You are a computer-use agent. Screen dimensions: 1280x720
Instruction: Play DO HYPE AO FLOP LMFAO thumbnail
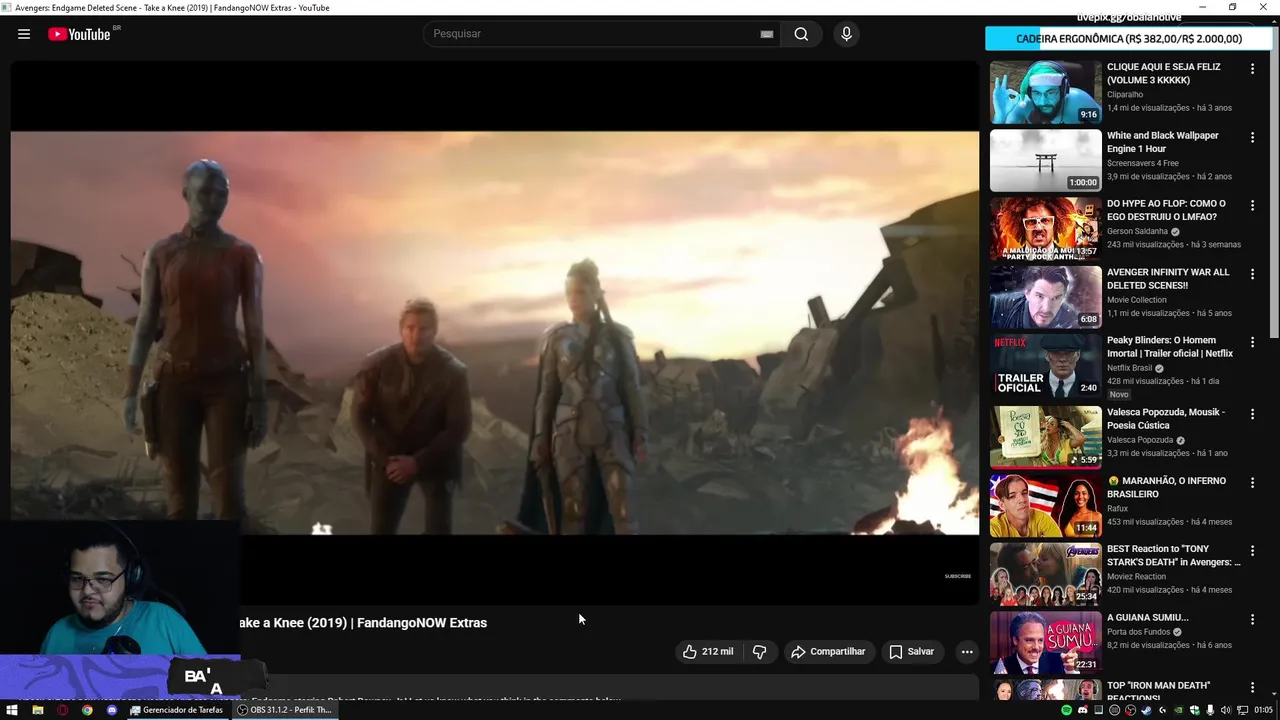point(1045,228)
